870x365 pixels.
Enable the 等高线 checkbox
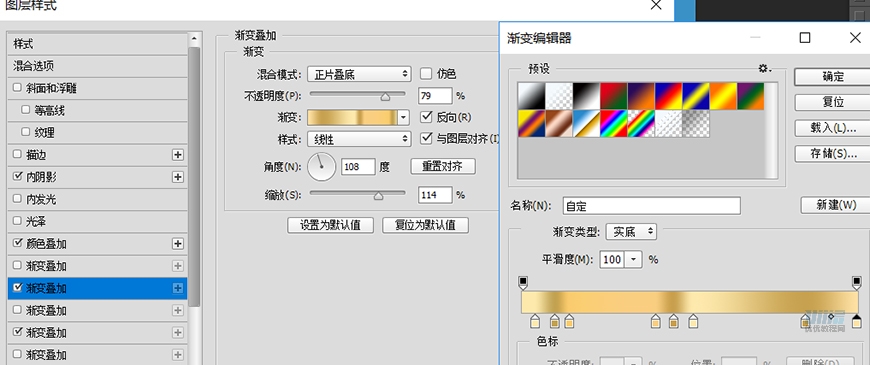click(x=25, y=110)
